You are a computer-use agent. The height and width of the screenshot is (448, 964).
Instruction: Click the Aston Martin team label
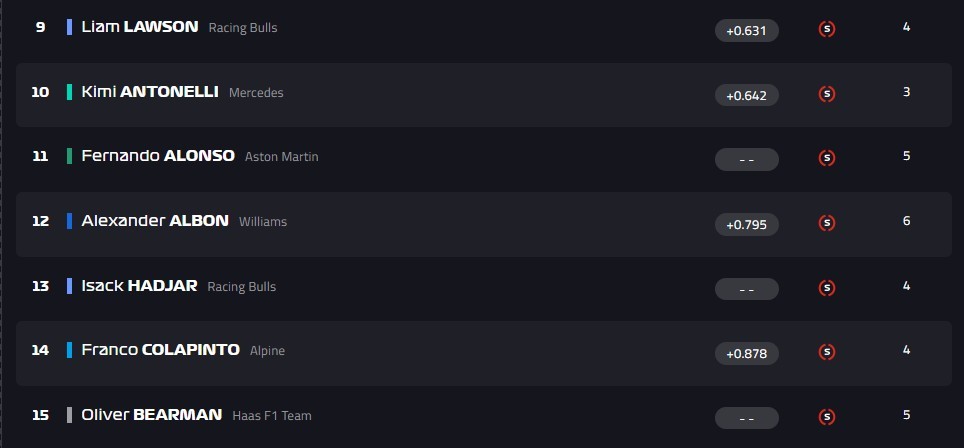point(282,157)
